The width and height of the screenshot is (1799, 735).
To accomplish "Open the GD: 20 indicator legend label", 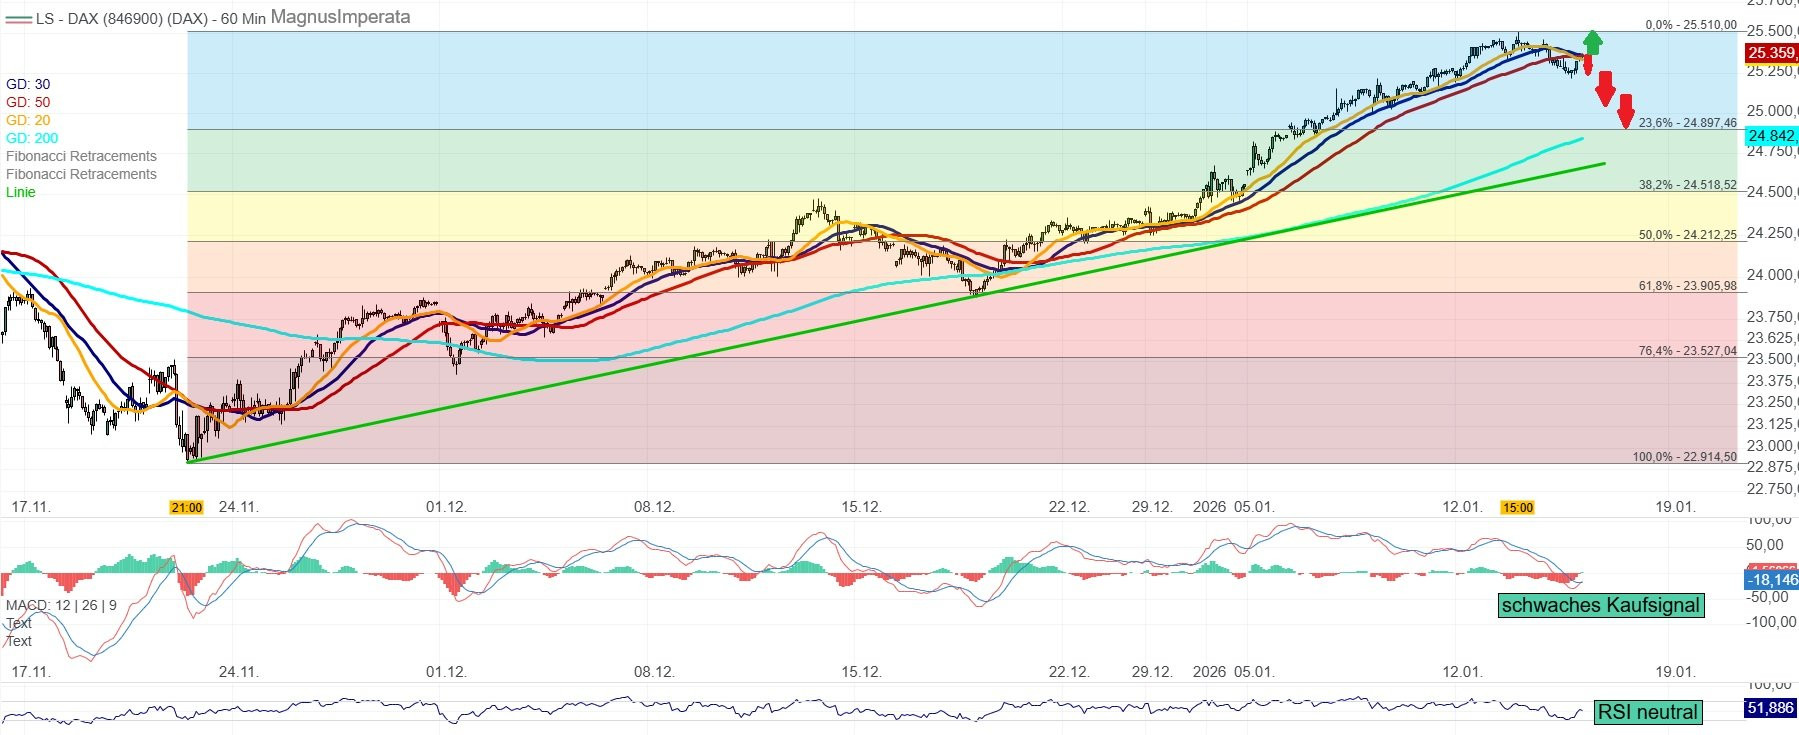I will coord(28,120).
